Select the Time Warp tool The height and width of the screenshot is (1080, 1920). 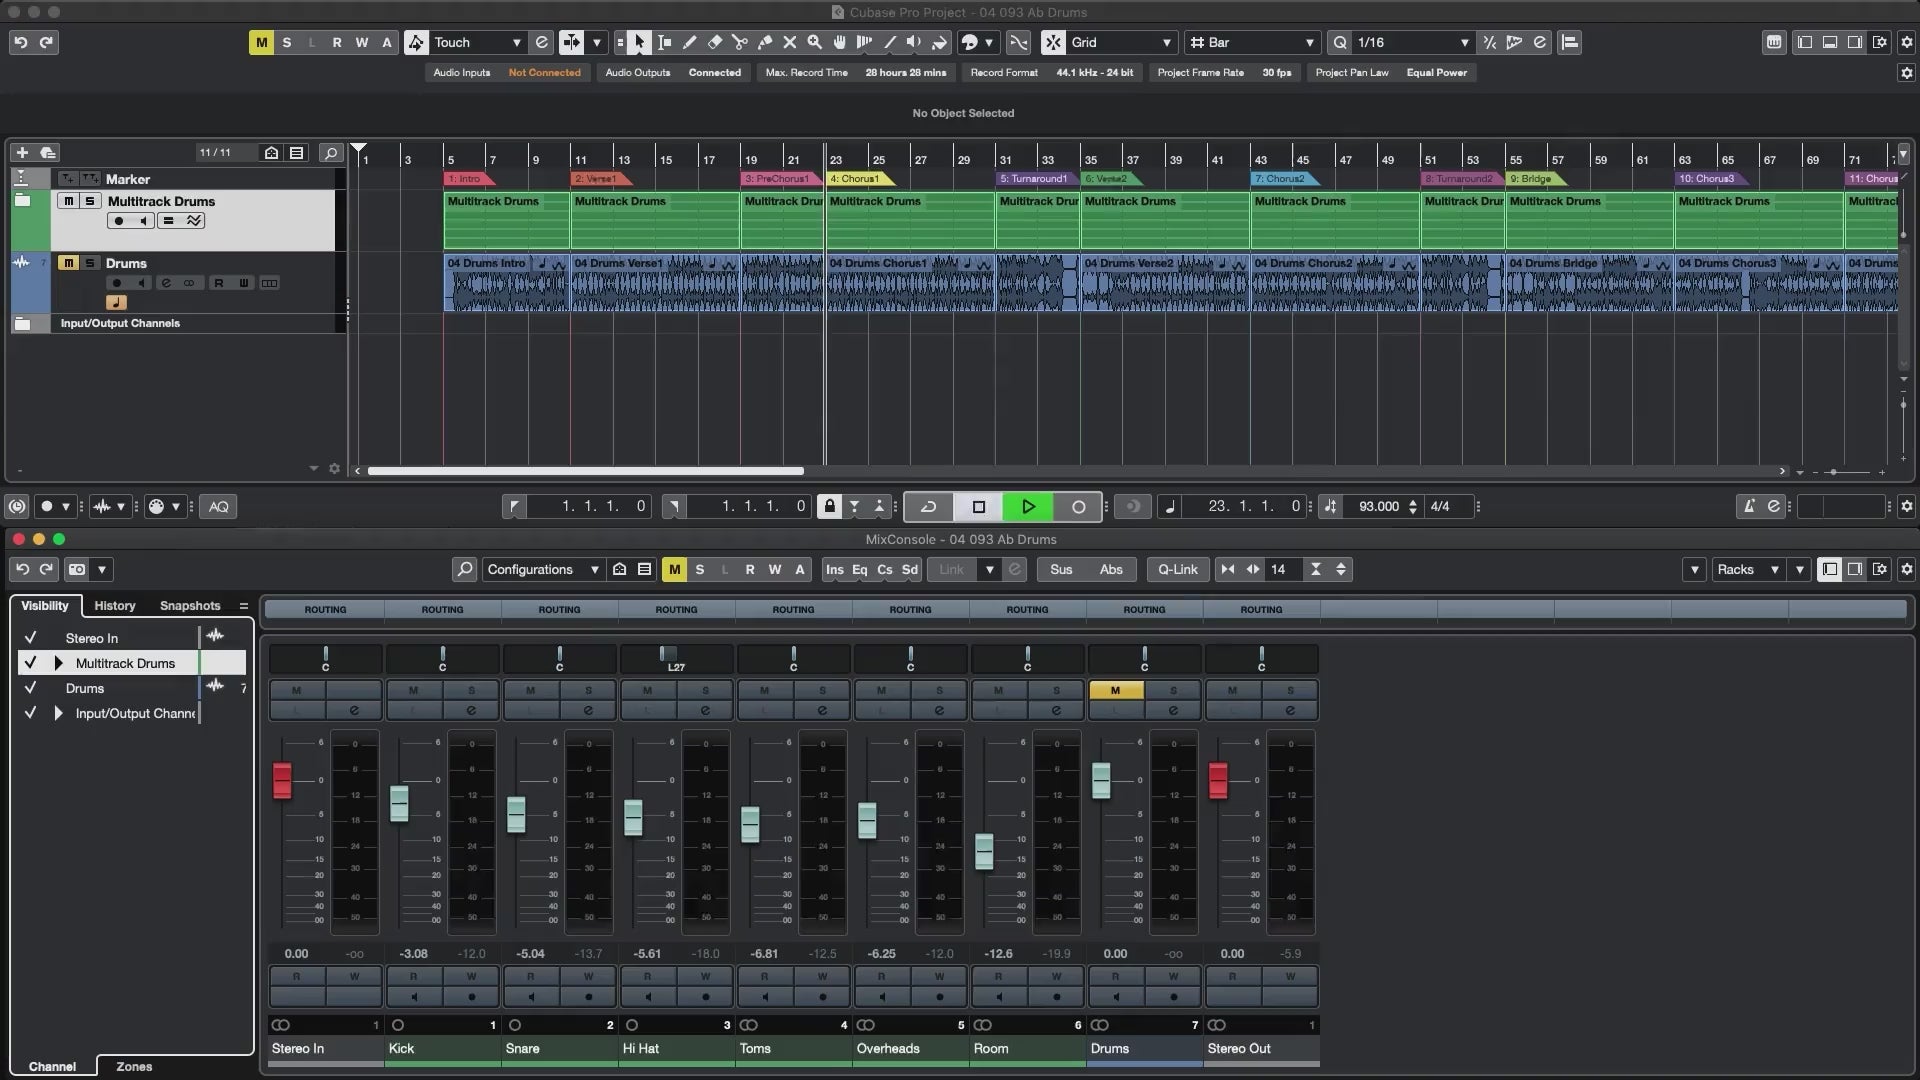pyautogui.click(x=864, y=42)
